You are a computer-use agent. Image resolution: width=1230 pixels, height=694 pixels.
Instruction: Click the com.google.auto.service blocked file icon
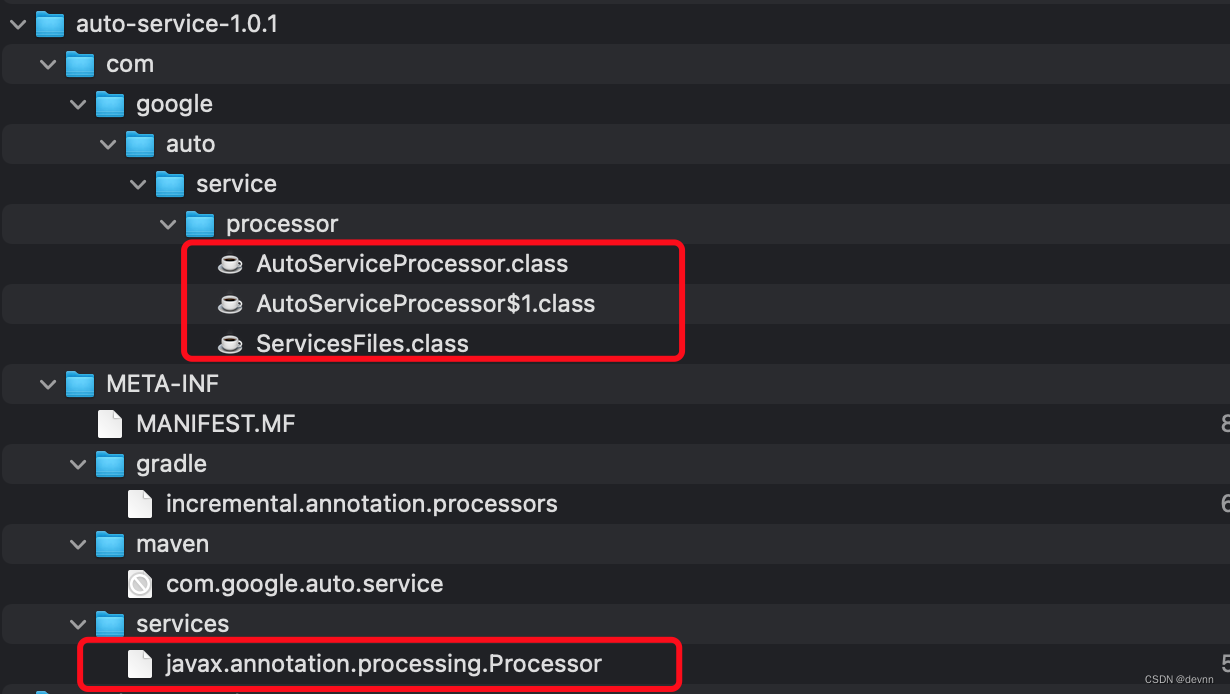click(140, 584)
